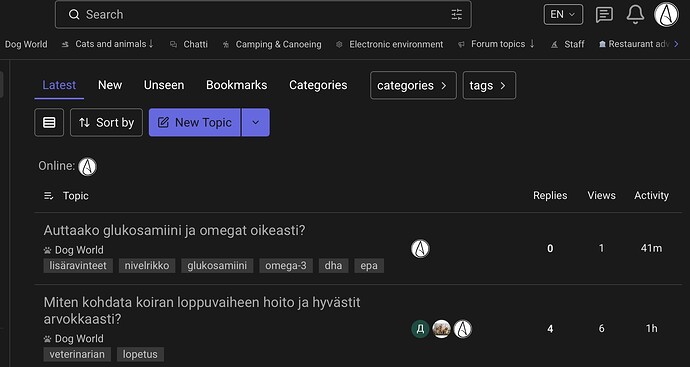The height and width of the screenshot is (367, 690).
Task: Open Dog World category under glukosamiini topic
Action: [79, 250]
